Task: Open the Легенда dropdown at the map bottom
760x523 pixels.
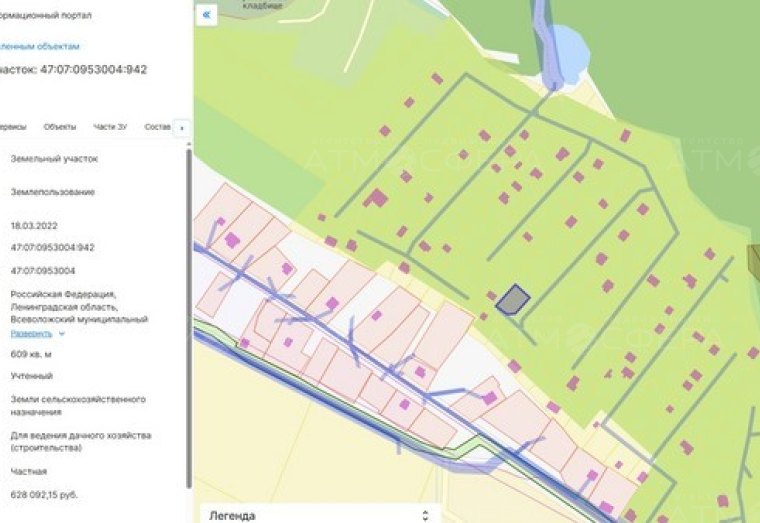Action: pyautogui.click(x=320, y=515)
